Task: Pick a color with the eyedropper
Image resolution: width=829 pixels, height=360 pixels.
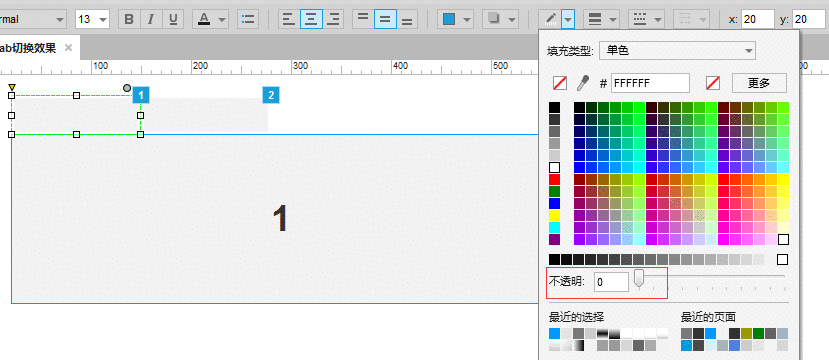Action: (x=583, y=83)
